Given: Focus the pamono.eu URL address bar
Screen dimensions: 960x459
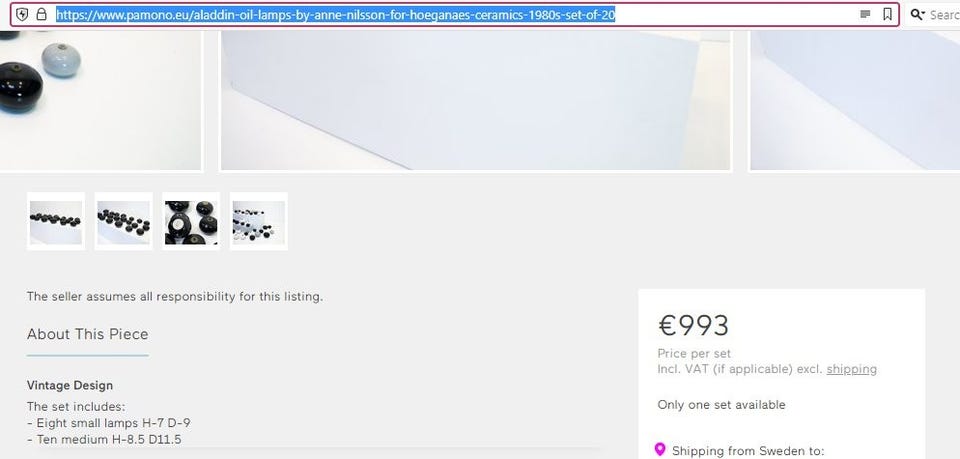Looking at the screenshot, I should 455,15.
